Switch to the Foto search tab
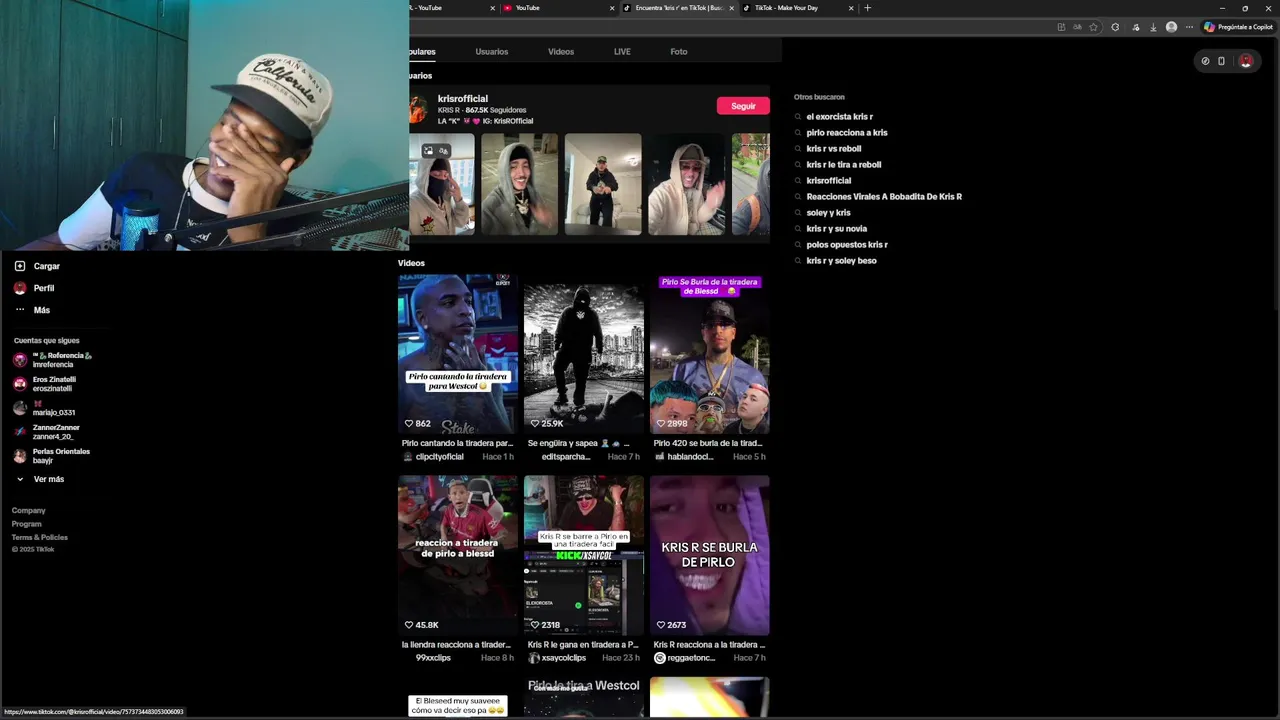The image size is (1280, 720). [x=679, y=52]
